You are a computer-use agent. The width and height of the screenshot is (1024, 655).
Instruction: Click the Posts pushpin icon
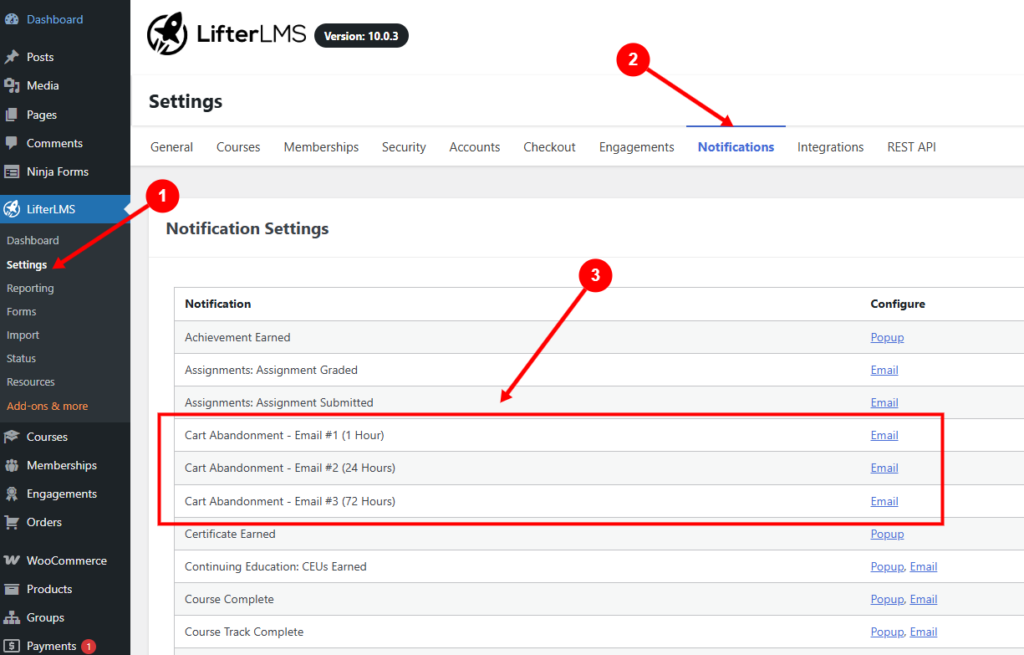click(11, 57)
